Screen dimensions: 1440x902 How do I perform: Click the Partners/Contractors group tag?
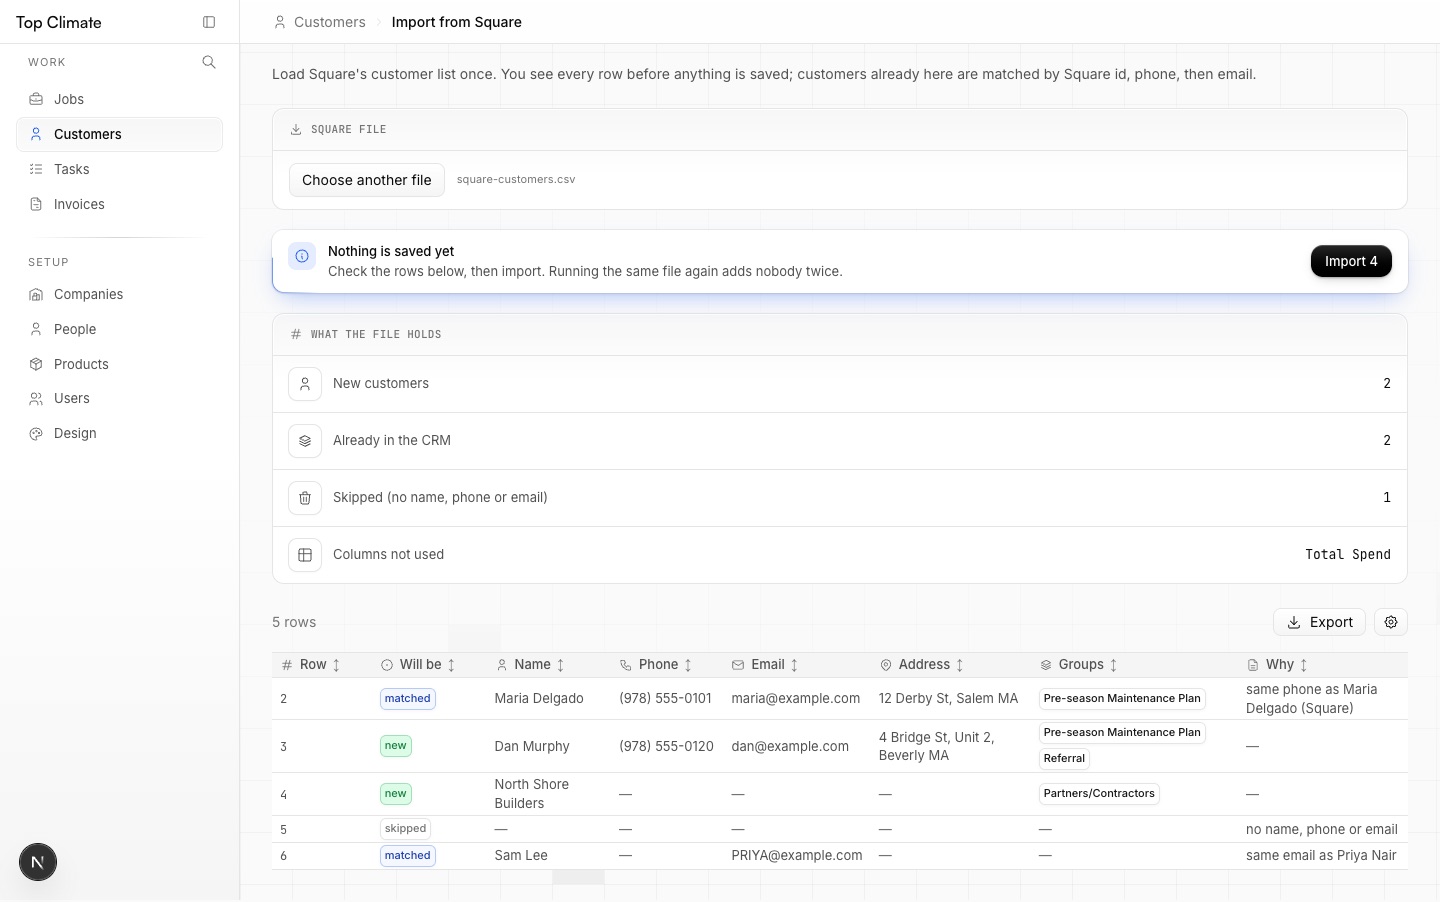point(1099,794)
